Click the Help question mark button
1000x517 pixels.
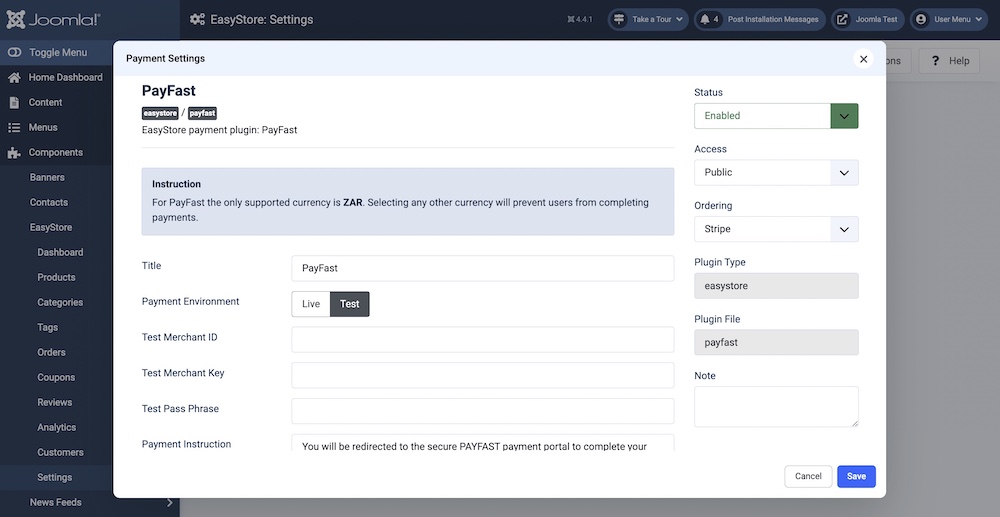[950, 61]
